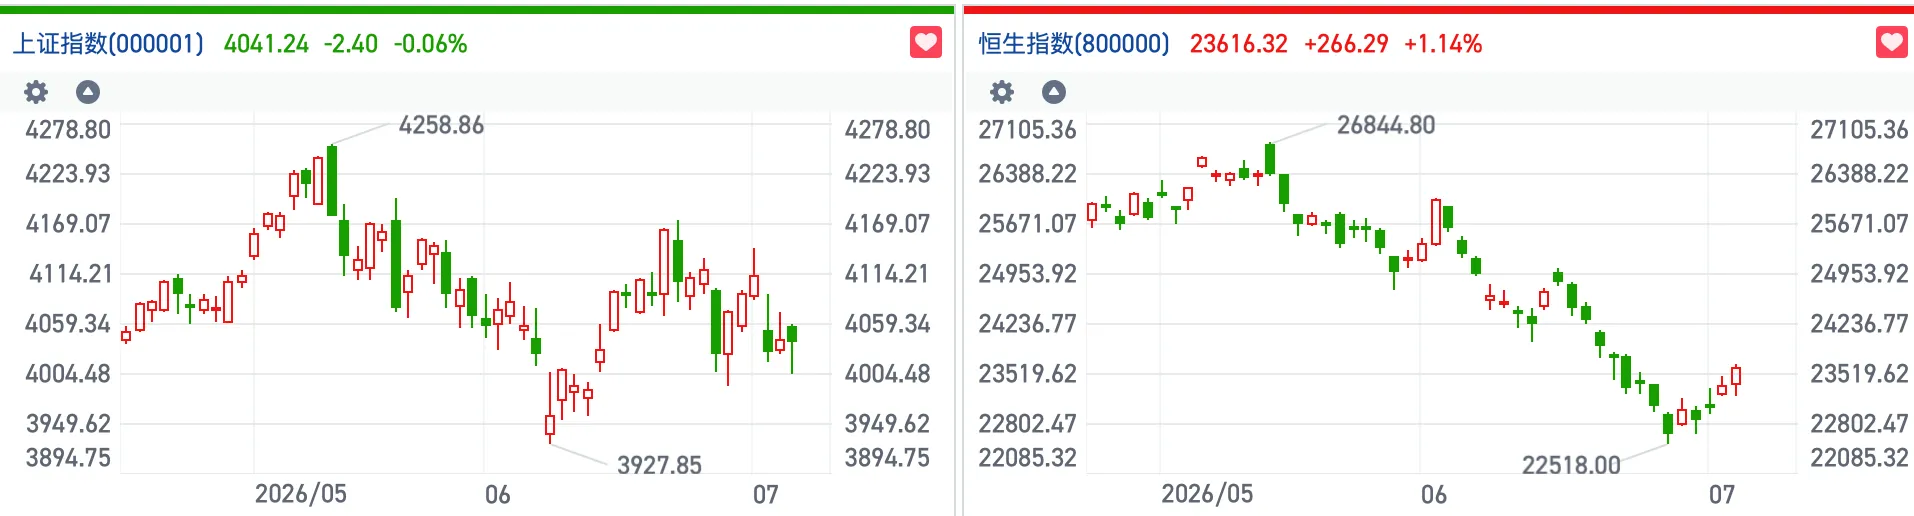Click the -0.06% change percentage
Image resolution: width=1914 pixels, height=516 pixels.
point(430,44)
